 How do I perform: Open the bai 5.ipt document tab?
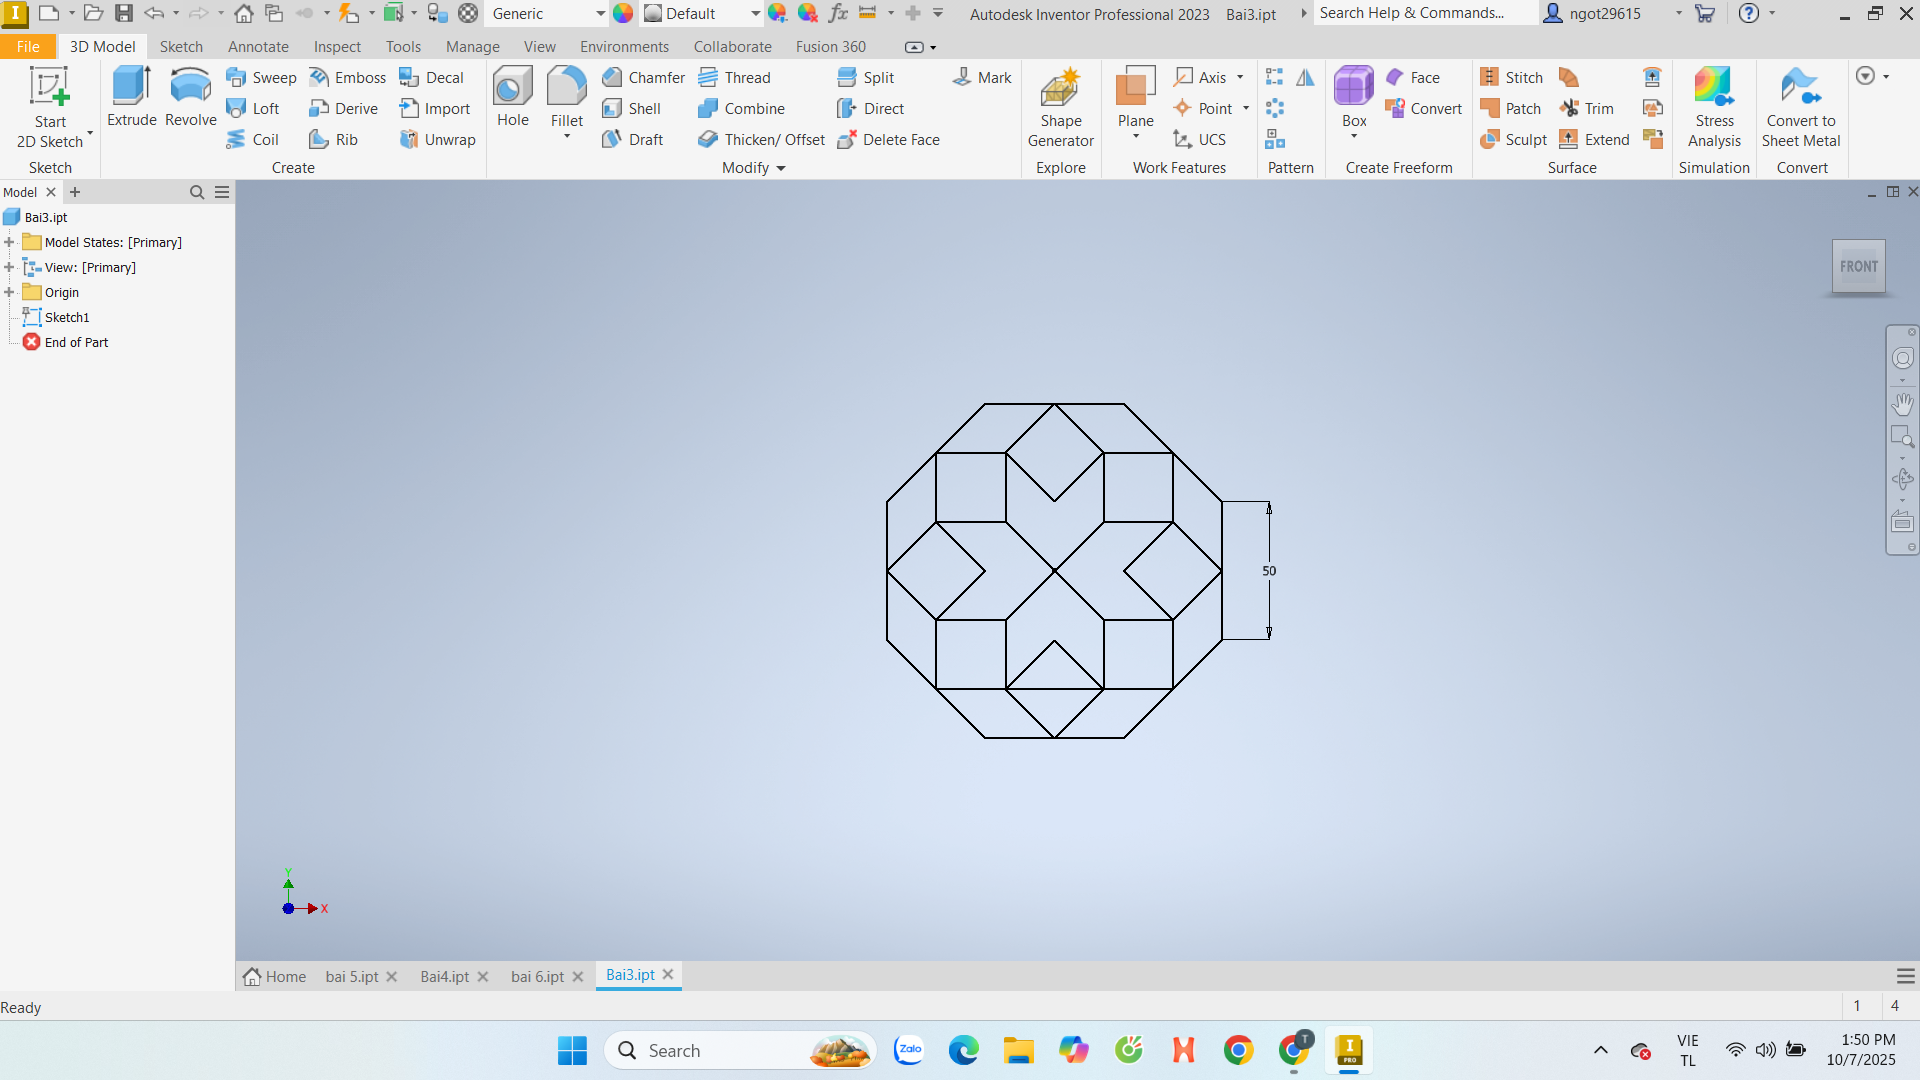click(352, 976)
